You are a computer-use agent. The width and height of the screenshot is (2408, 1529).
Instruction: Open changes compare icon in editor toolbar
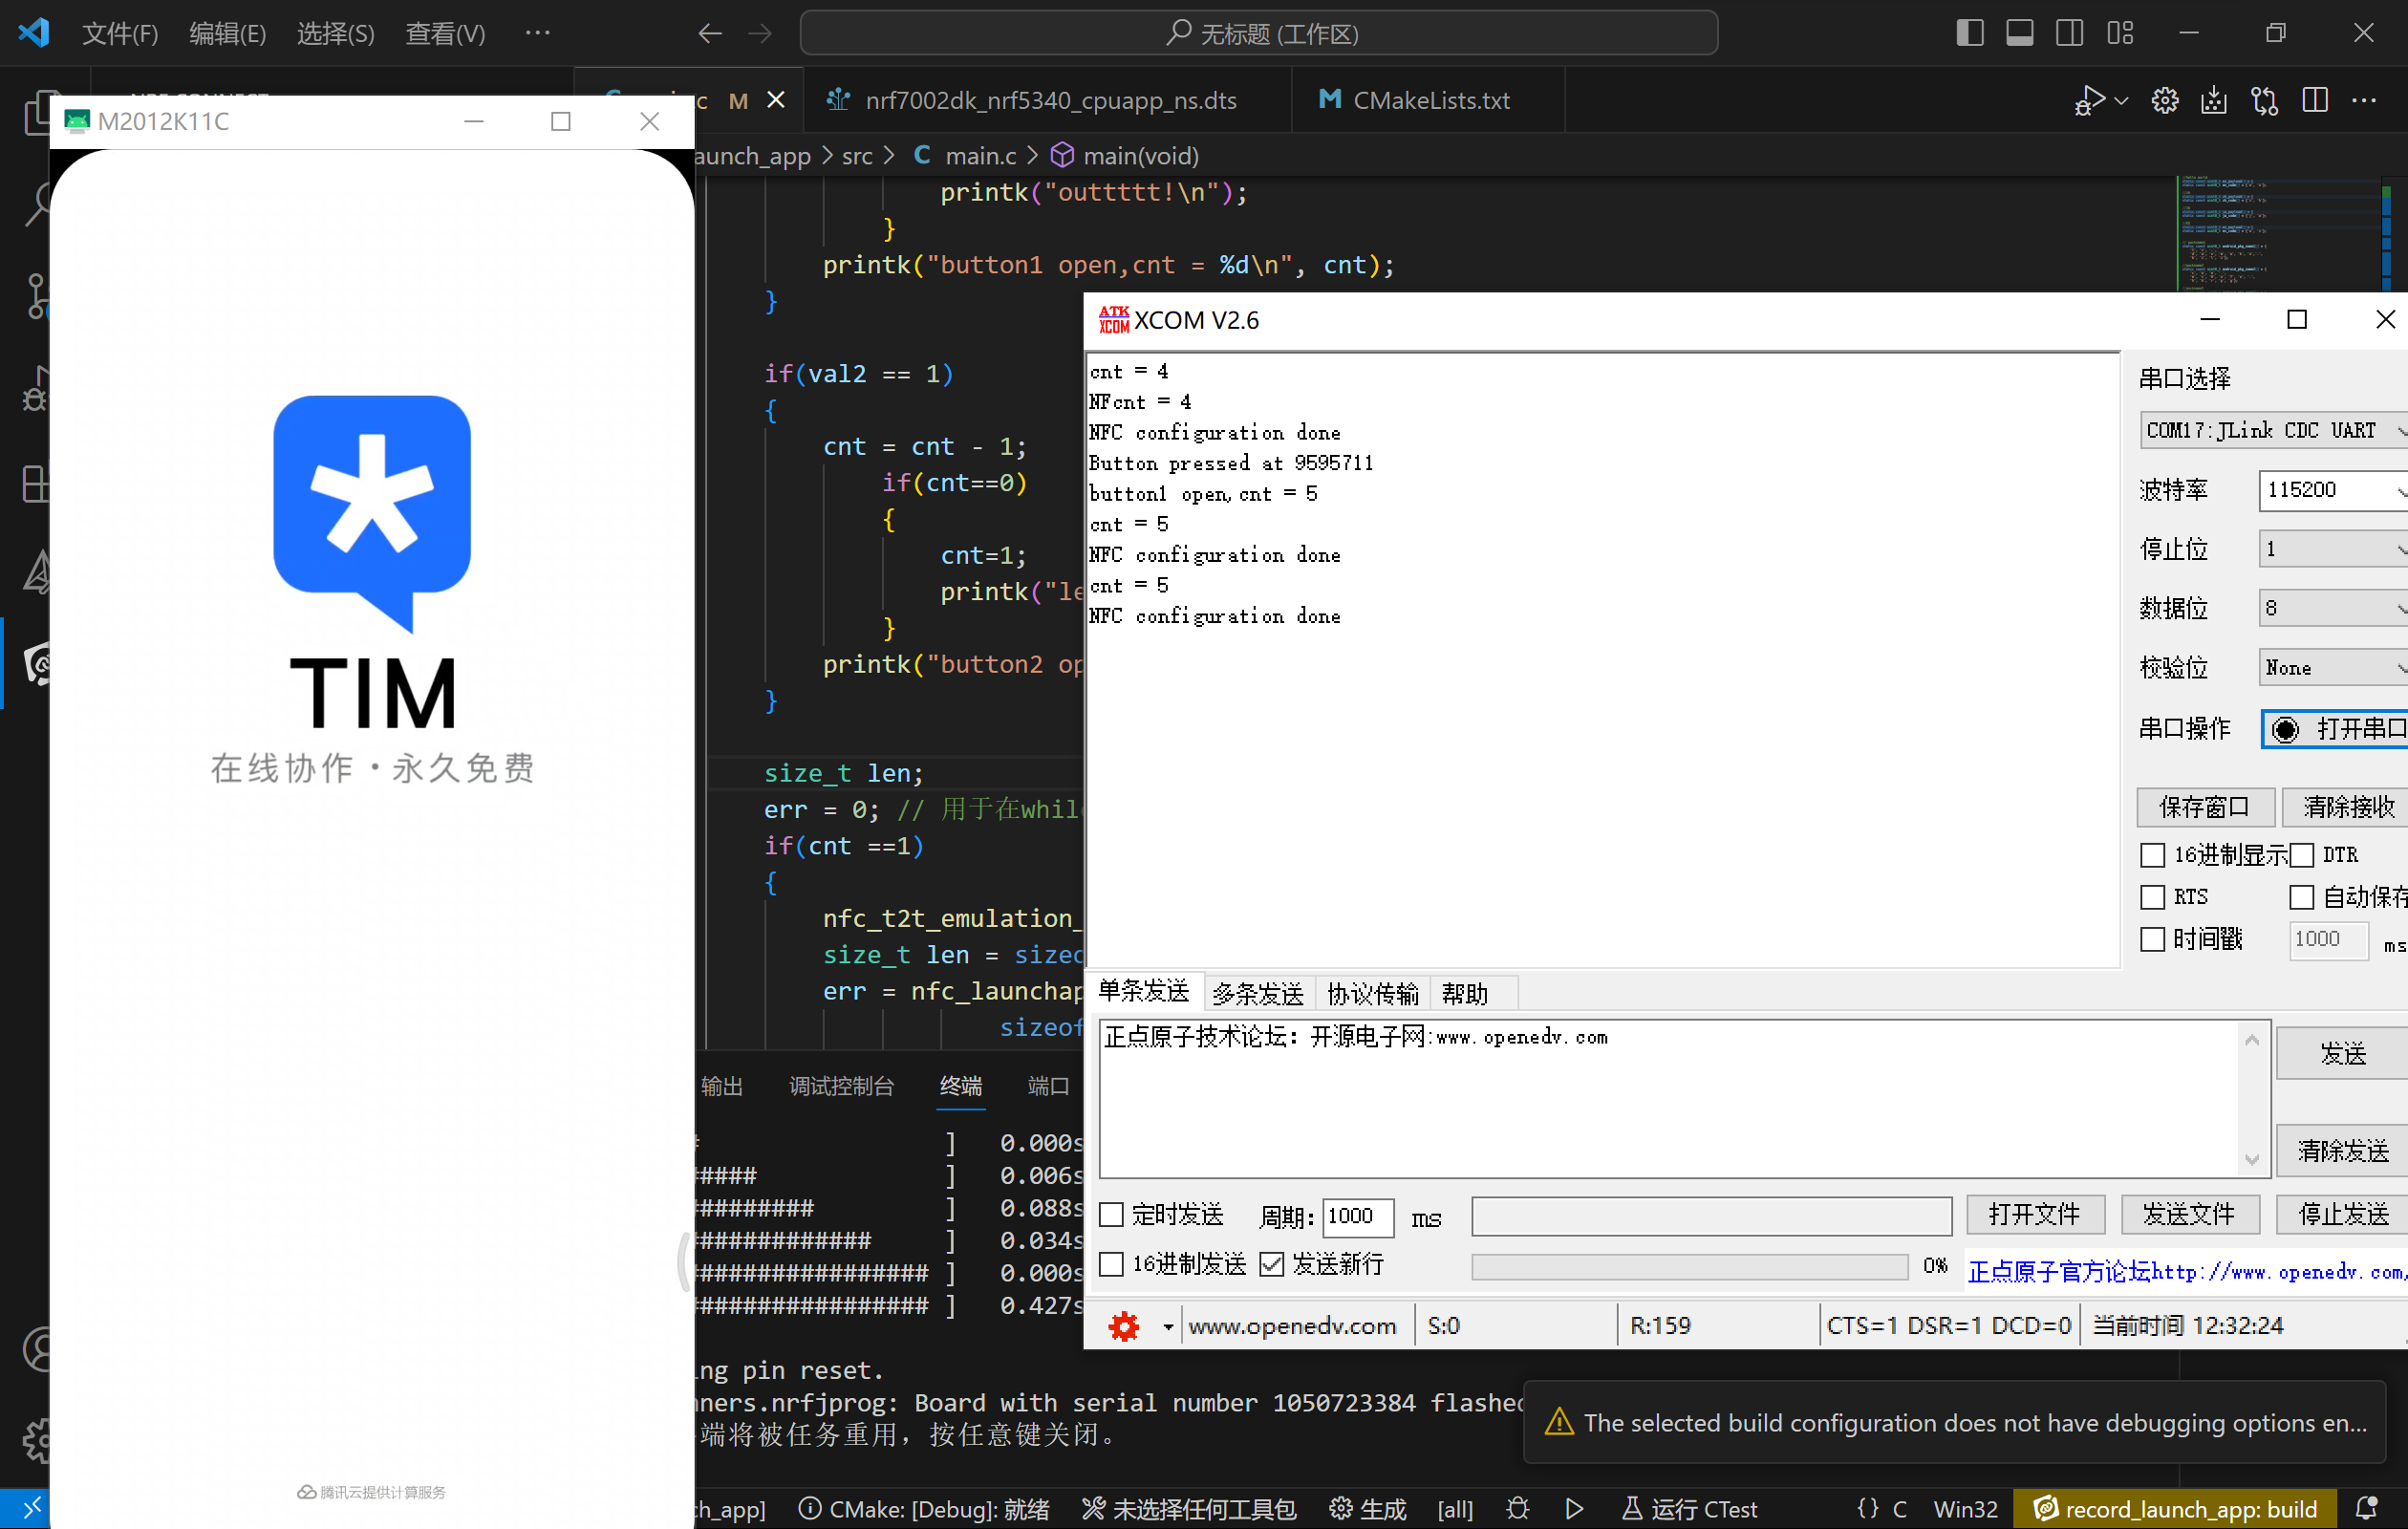[x=2264, y=100]
